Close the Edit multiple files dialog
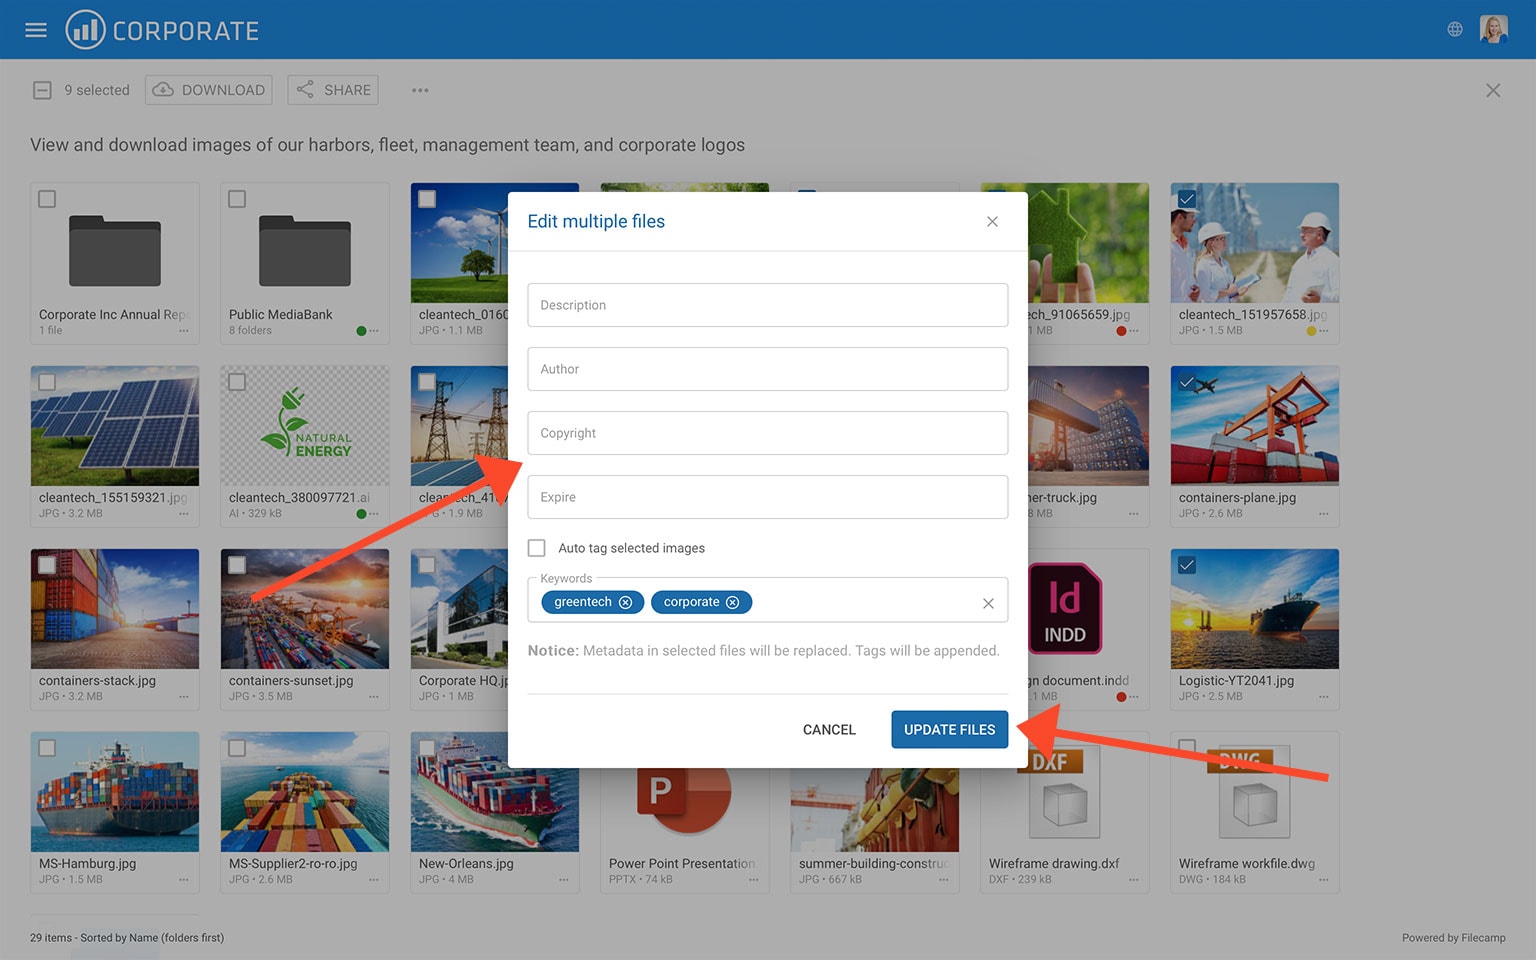Viewport: 1536px width, 960px height. point(992,221)
